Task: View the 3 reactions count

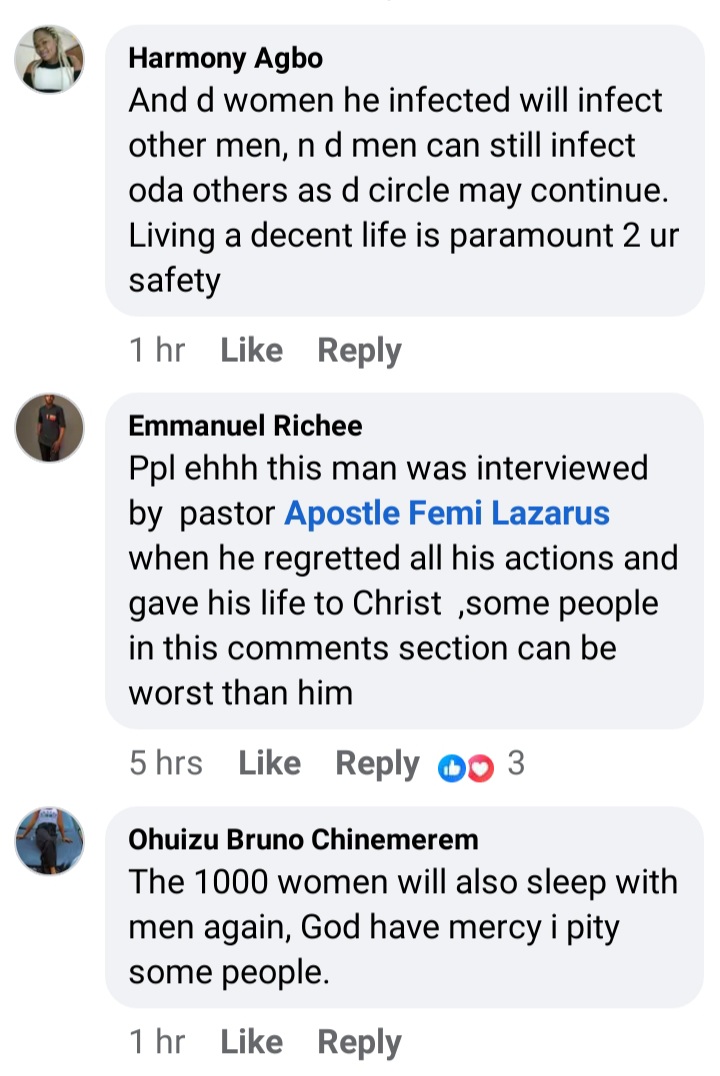Action: pyautogui.click(x=515, y=765)
